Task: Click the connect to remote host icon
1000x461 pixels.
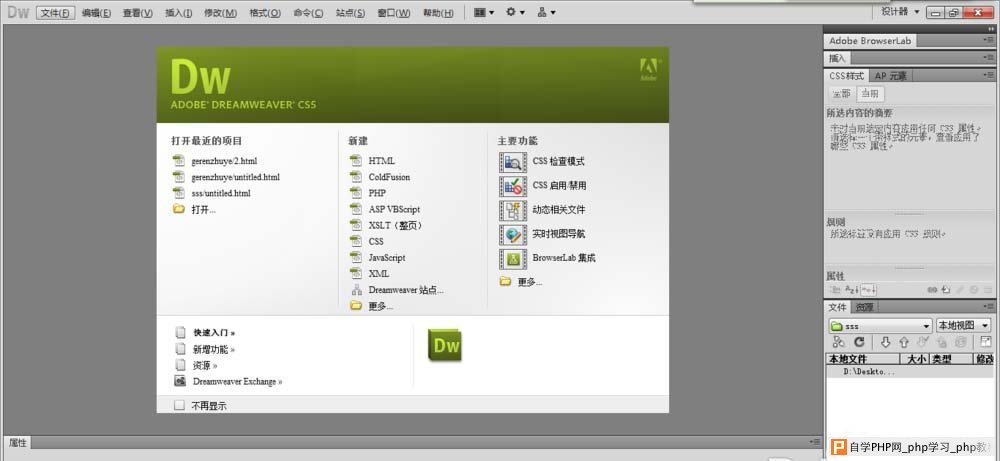Action: coord(838,342)
